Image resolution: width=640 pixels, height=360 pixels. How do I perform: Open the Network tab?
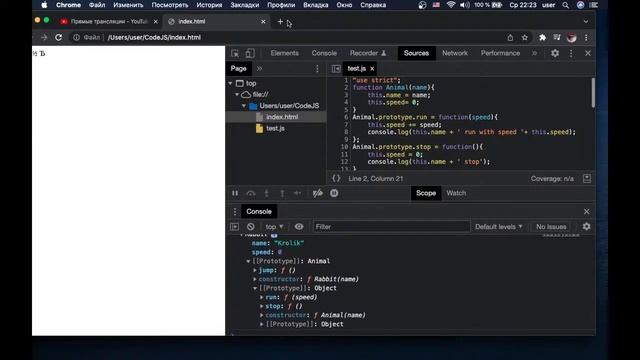[455, 53]
